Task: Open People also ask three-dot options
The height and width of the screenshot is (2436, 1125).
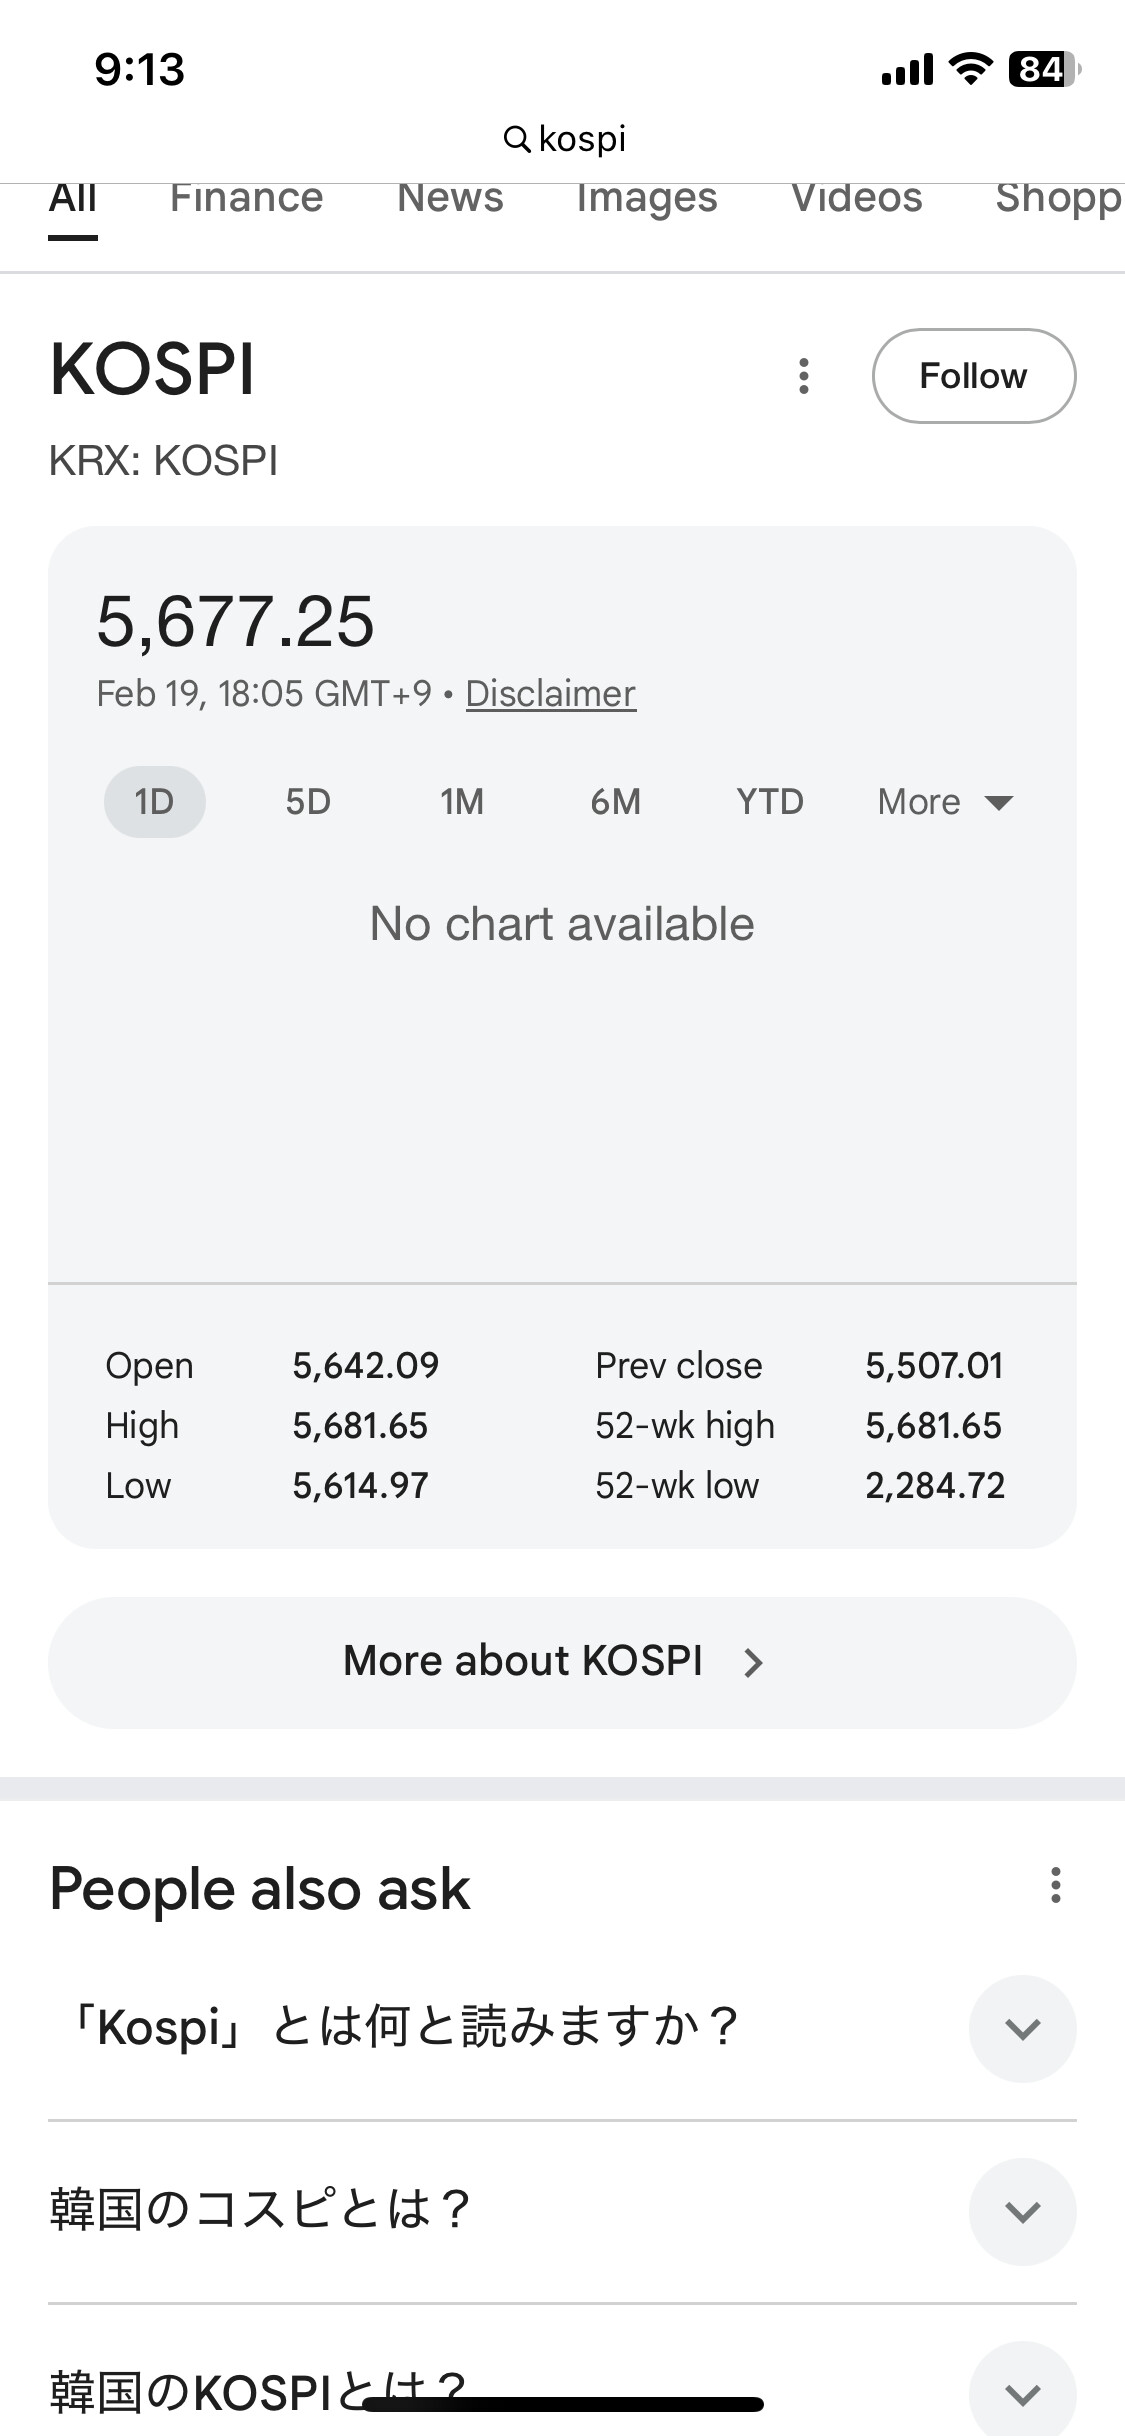Action: pyautogui.click(x=1055, y=1885)
